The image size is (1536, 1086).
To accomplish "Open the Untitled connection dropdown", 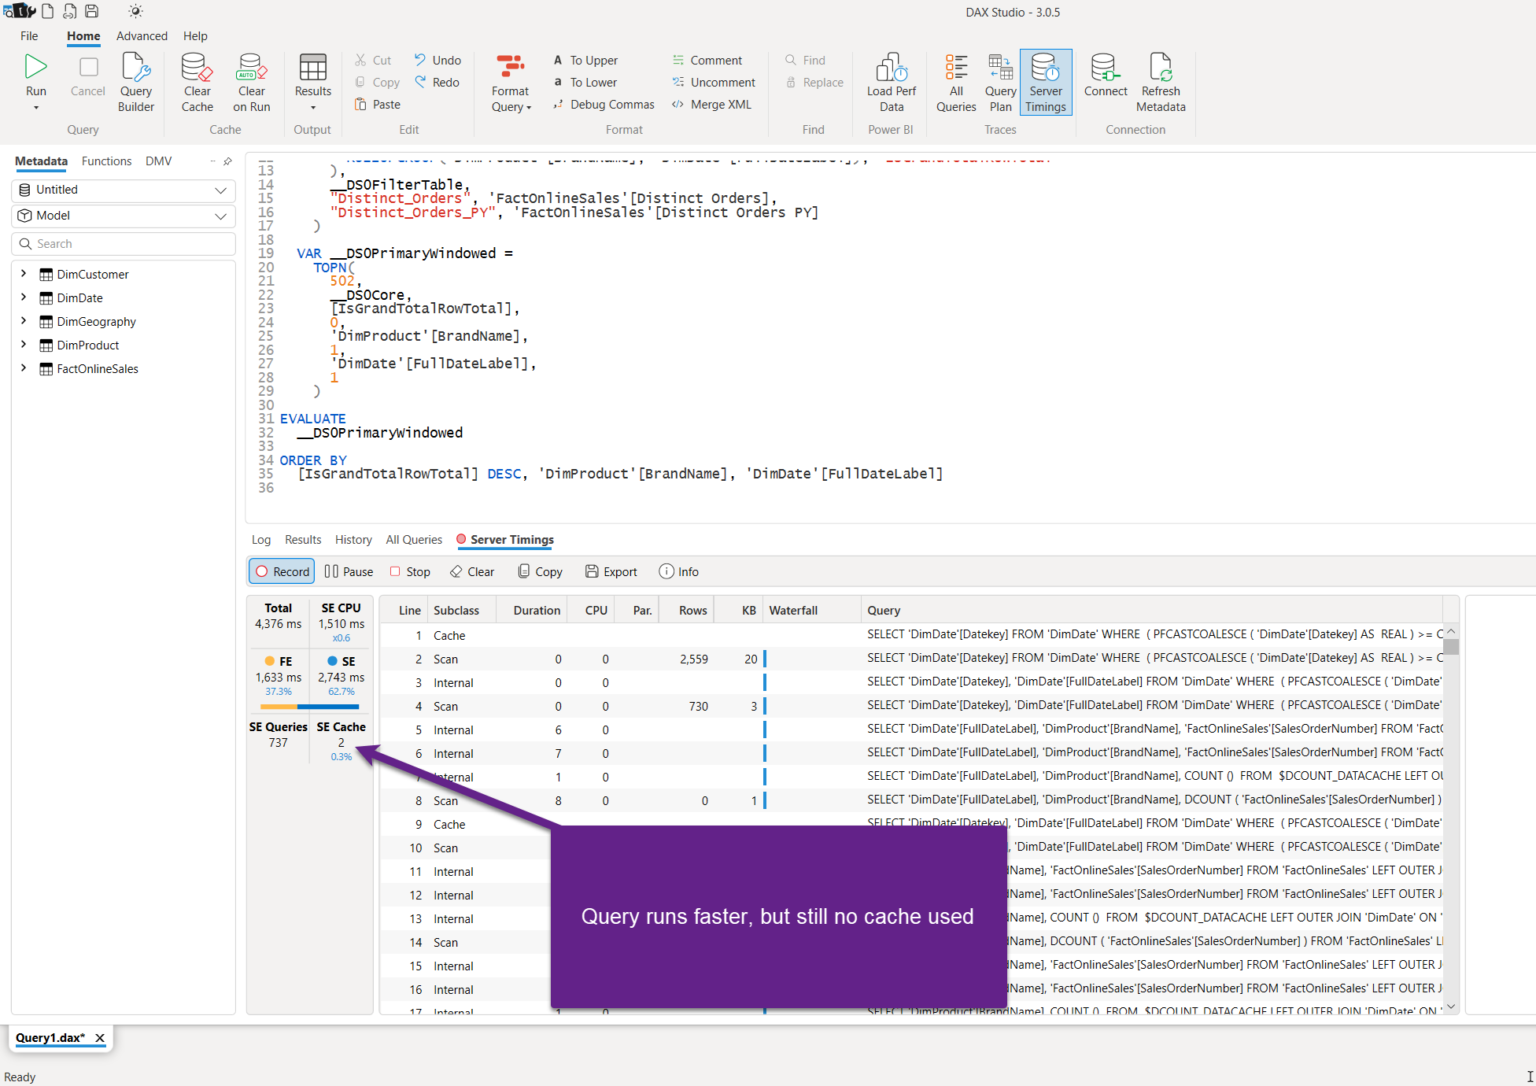I will point(122,190).
